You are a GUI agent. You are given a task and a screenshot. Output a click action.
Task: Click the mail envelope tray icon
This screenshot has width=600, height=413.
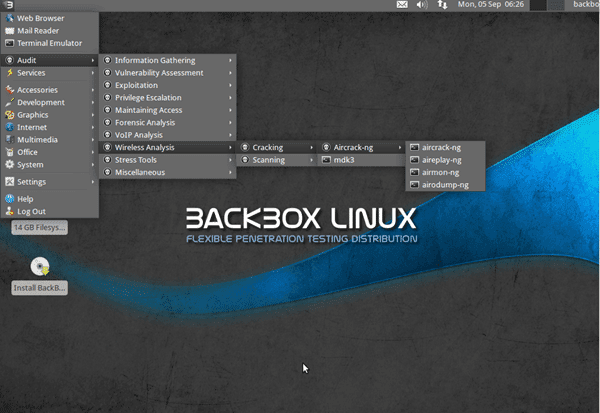click(402, 5)
